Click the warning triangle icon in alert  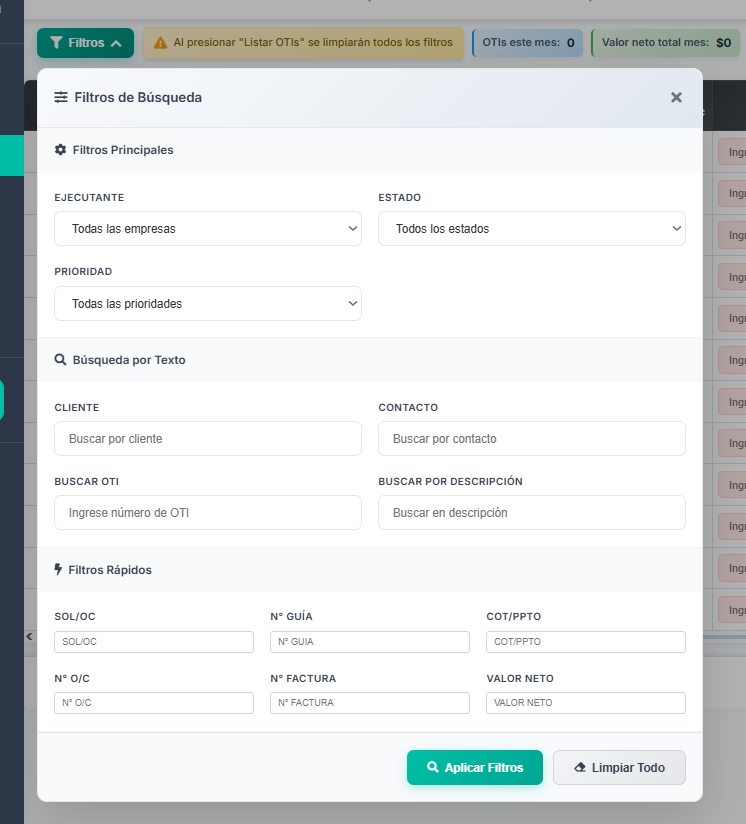[160, 43]
